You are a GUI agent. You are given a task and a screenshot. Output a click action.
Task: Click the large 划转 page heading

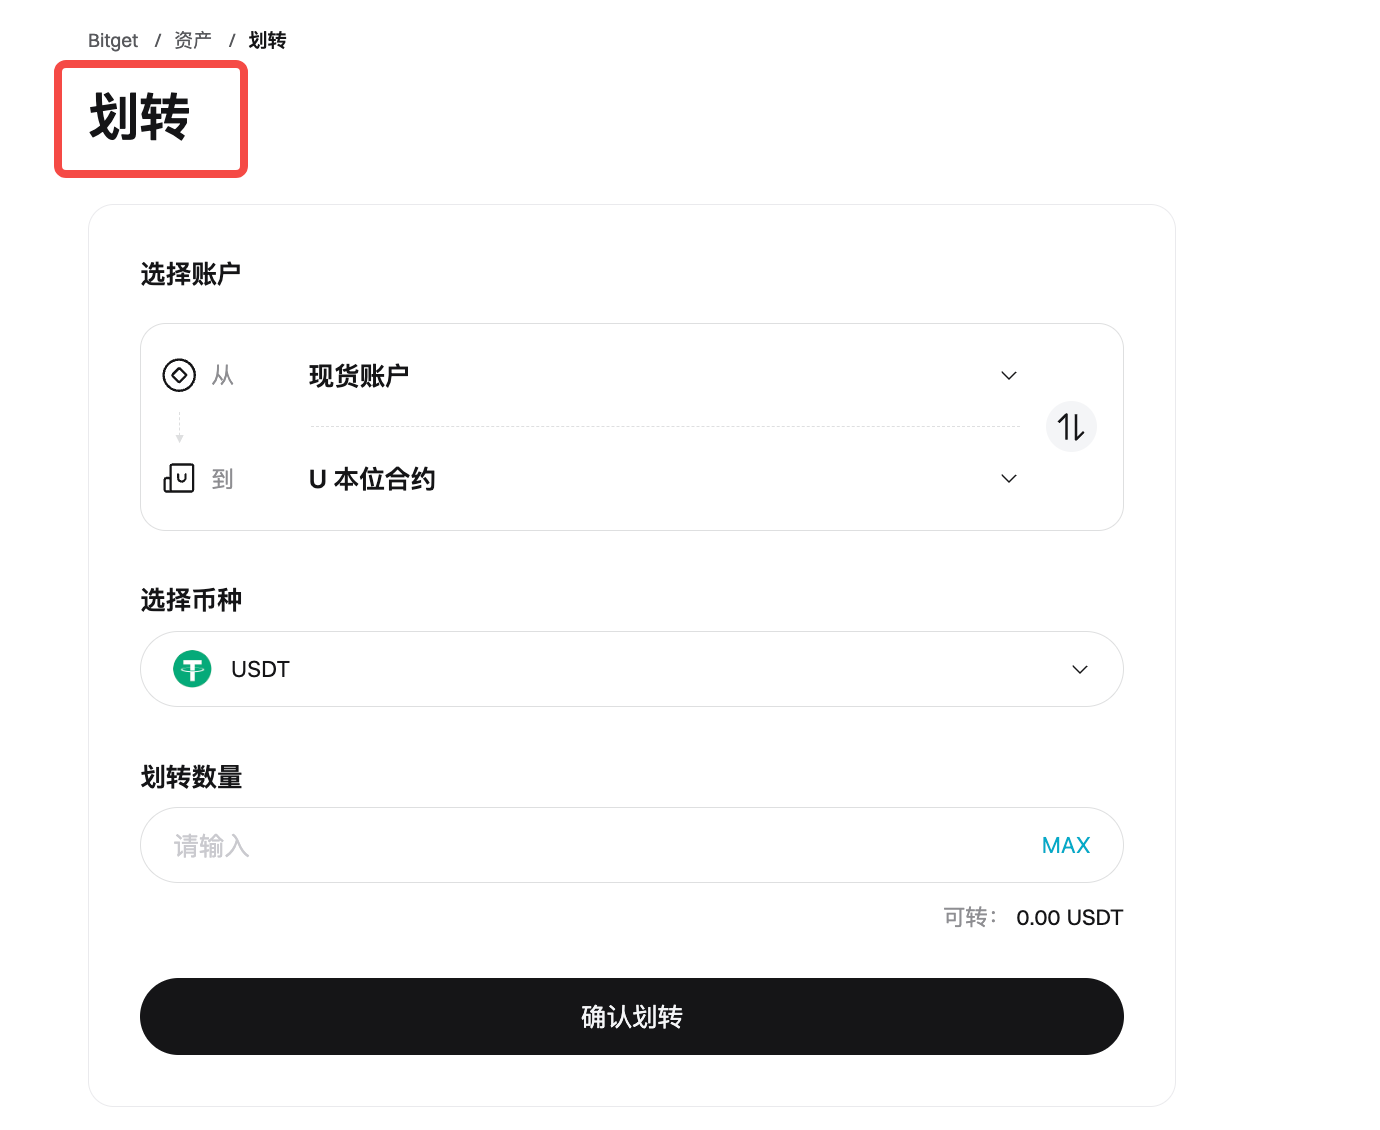click(x=140, y=117)
